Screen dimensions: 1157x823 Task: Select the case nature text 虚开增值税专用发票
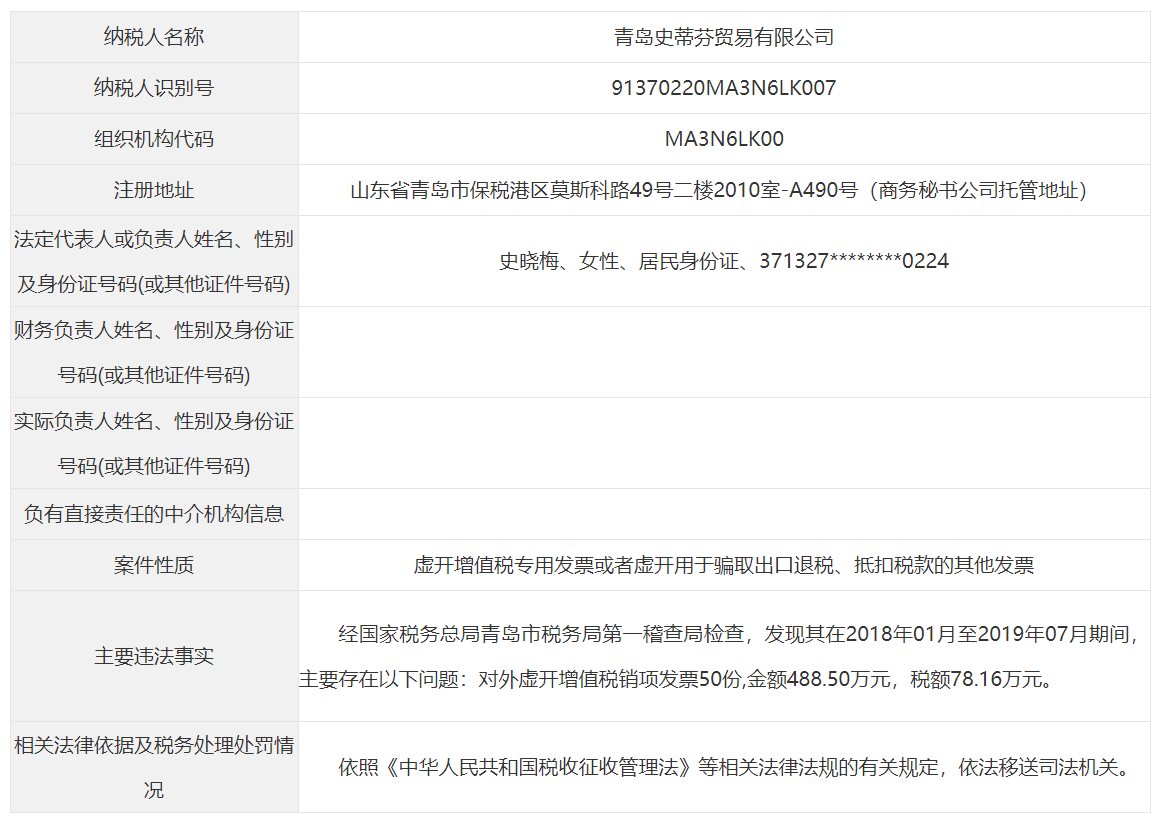[723, 565]
